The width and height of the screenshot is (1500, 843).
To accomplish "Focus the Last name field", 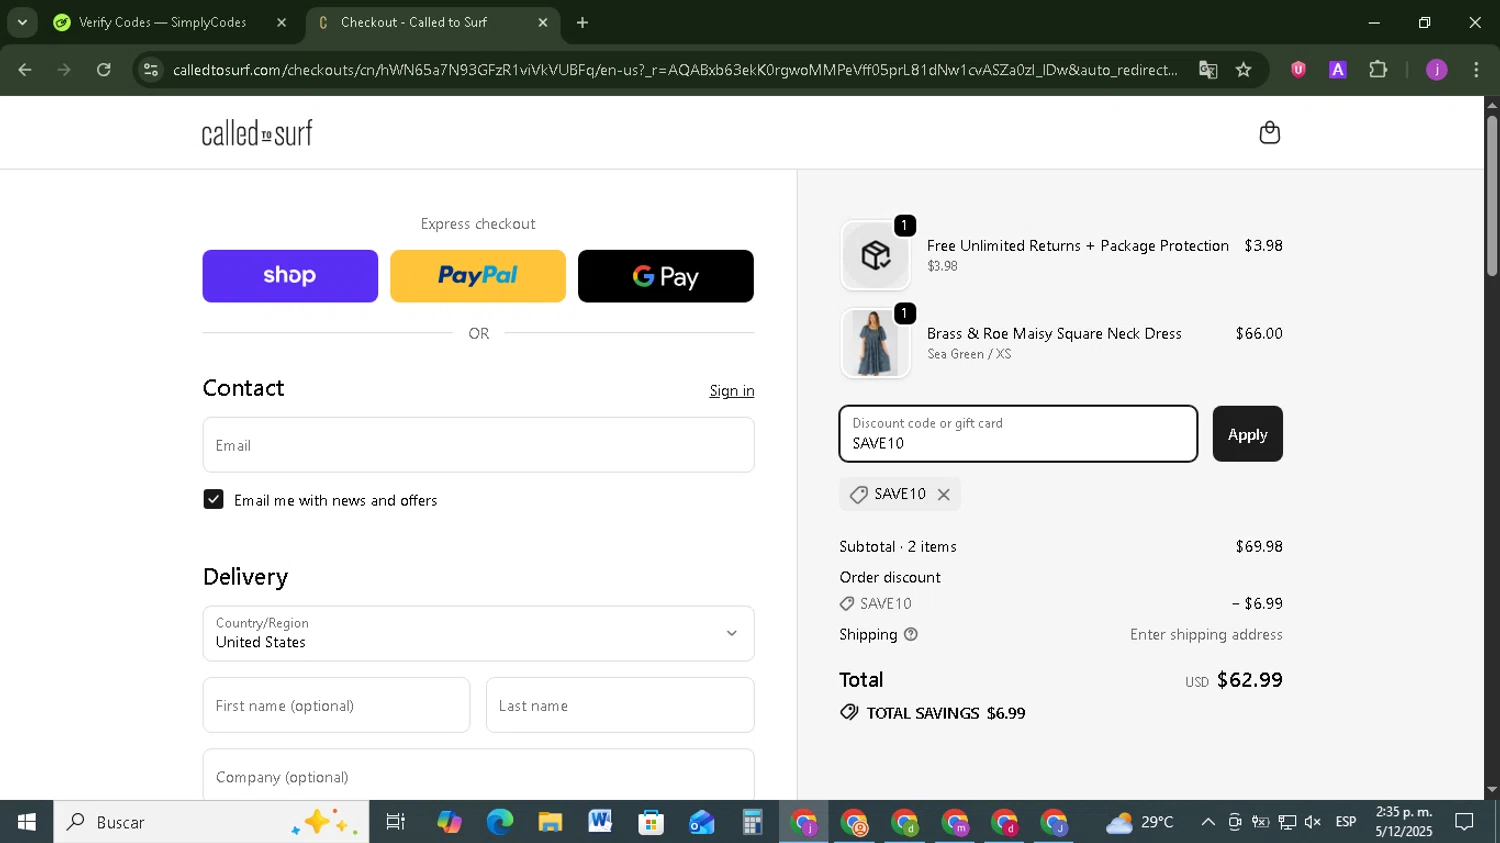I will (620, 705).
